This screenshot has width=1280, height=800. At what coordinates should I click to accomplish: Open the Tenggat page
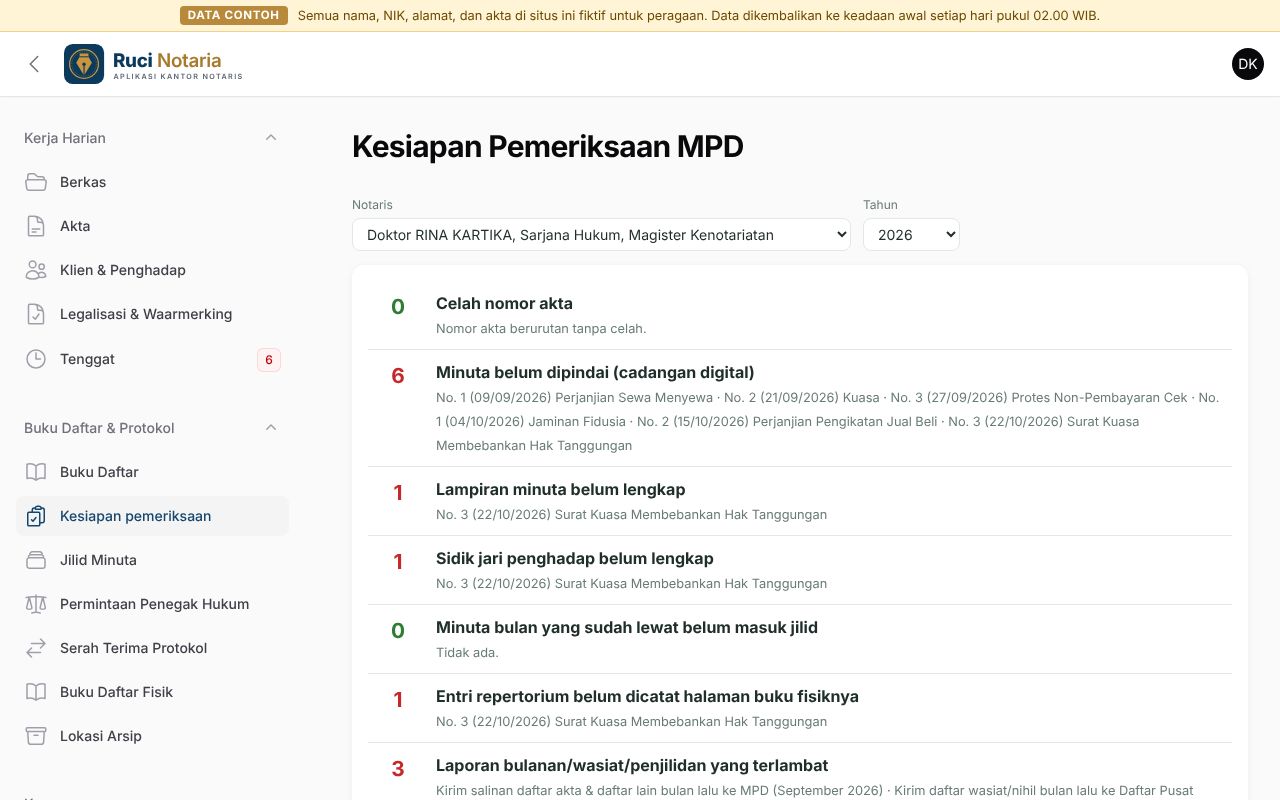[152, 359]
